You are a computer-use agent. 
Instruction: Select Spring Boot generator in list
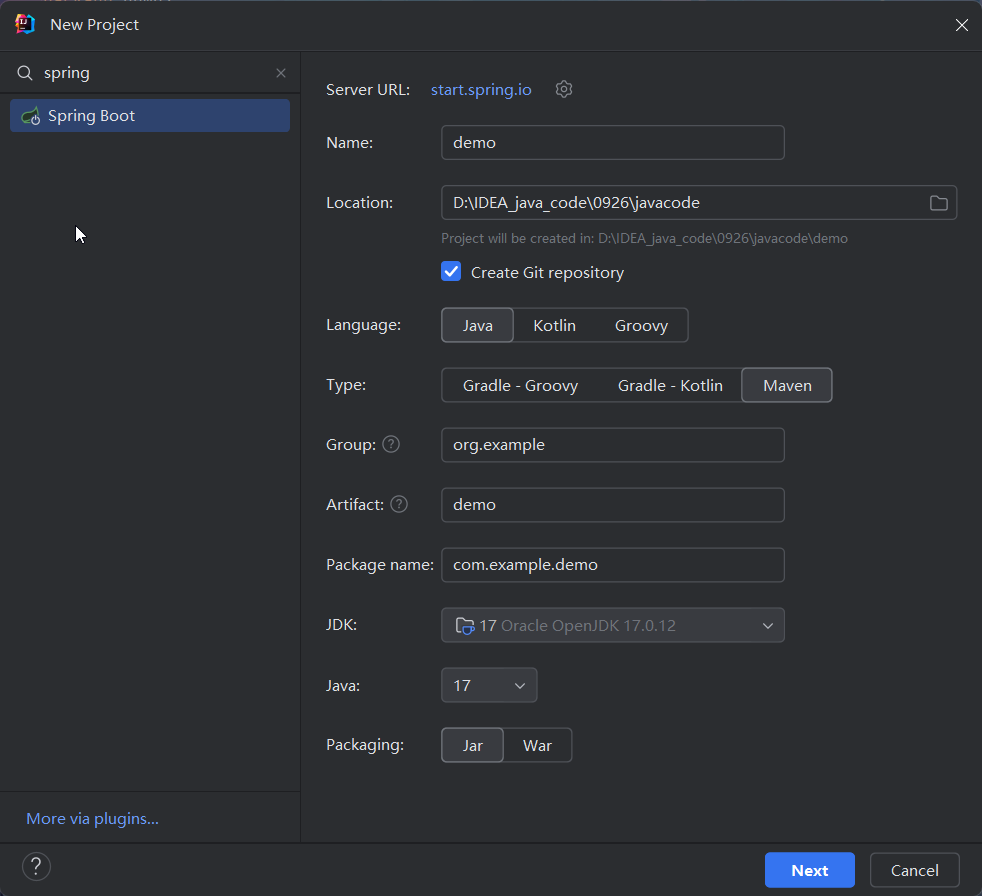[150, 116]
